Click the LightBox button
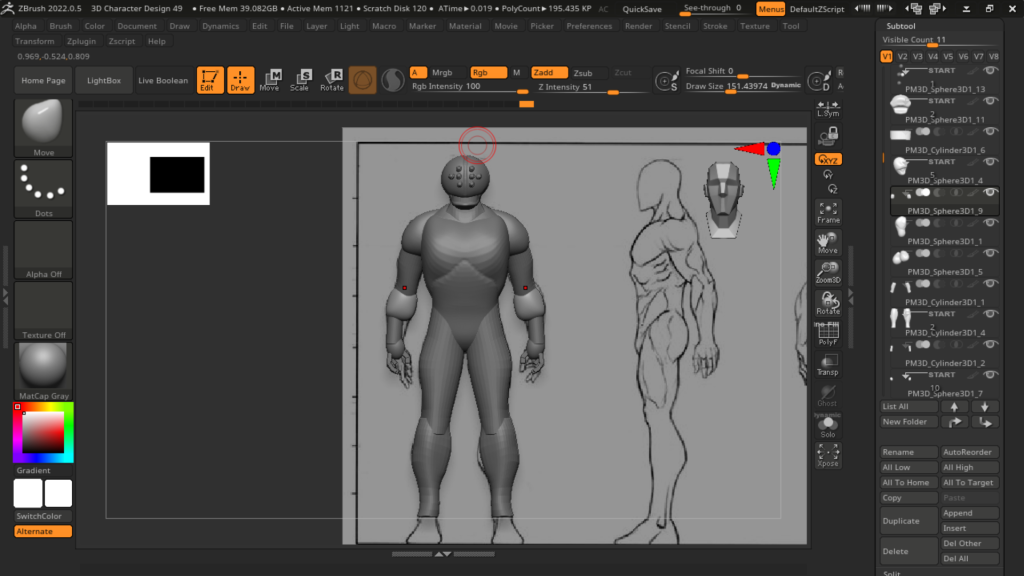1024x576 pixels. click(x=104, y=80)
